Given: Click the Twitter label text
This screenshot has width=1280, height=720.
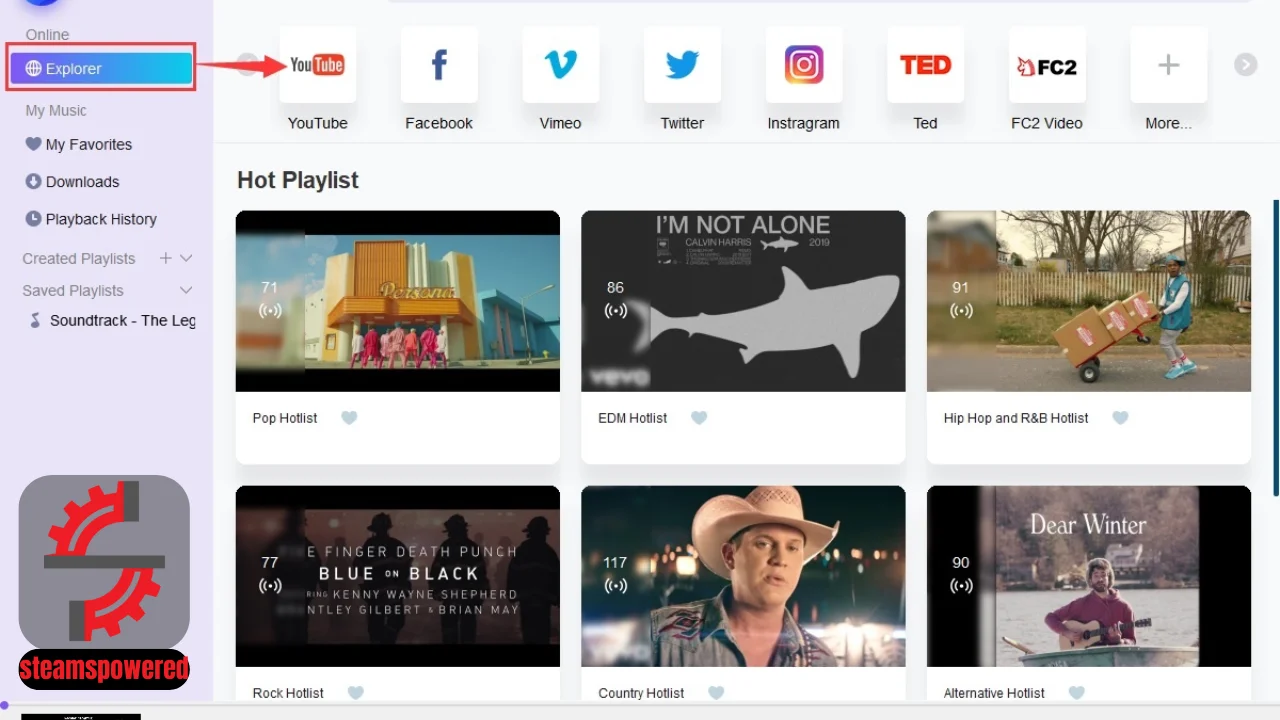Looking at the screenshot, I should [x=682, y=123].
